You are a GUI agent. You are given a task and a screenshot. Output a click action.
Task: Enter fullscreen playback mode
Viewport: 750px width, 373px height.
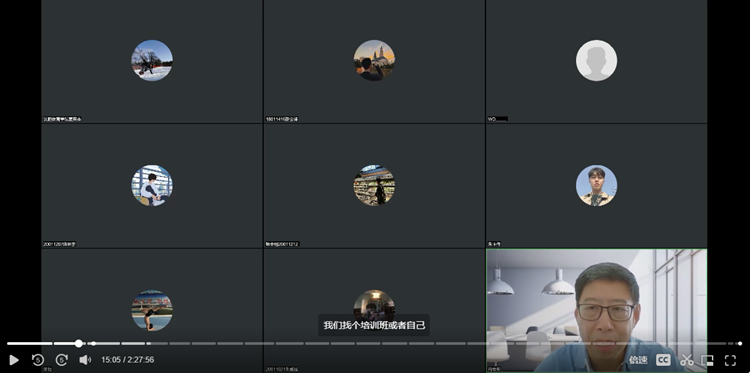(730, 360)
